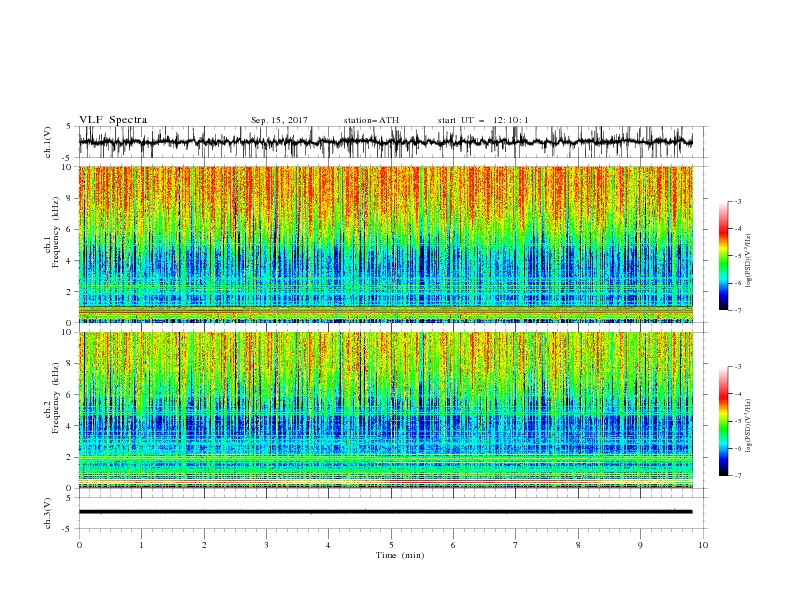Click the "-5" tick on ch.1 color bar

738,256
